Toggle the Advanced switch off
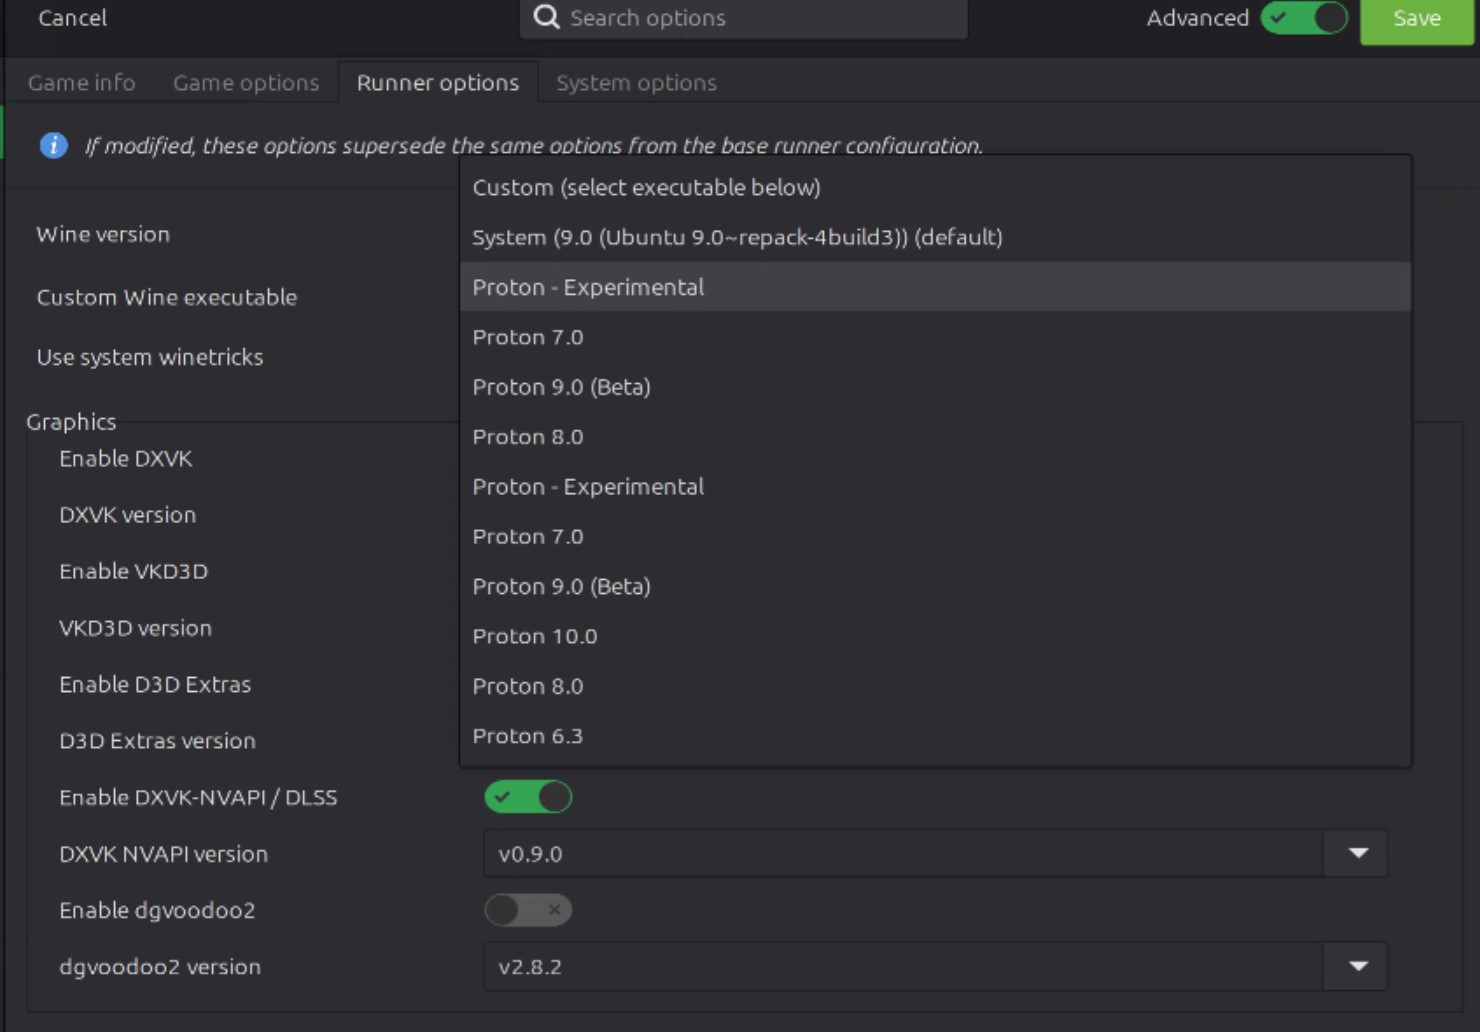This screenshot has width=1480, height=1032. pyautogui.click(x=1304, y=18)
